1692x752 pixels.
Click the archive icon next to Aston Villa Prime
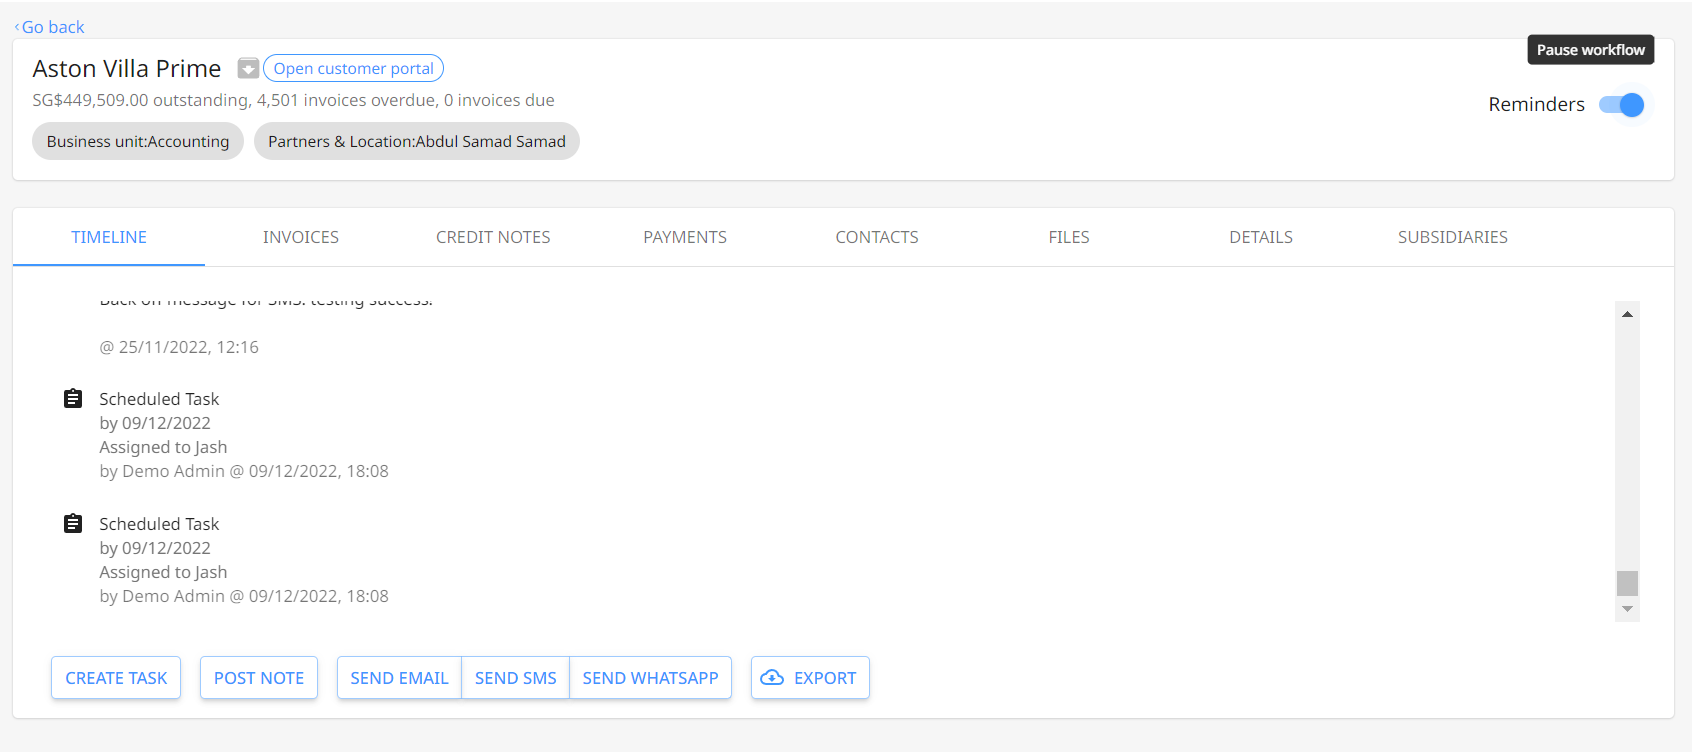point(248,68)
